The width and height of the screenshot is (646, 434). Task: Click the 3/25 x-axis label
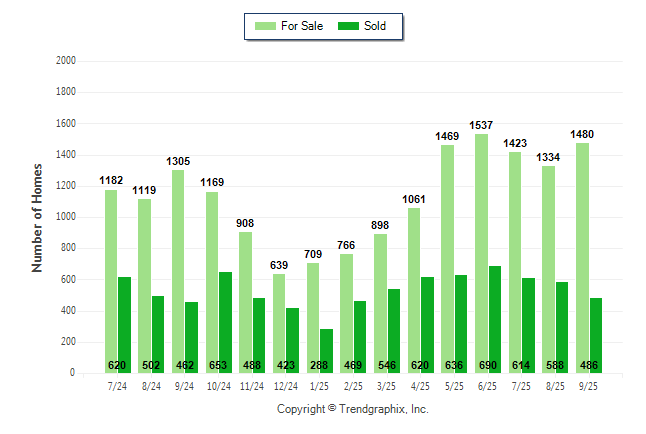click(387, 385)
